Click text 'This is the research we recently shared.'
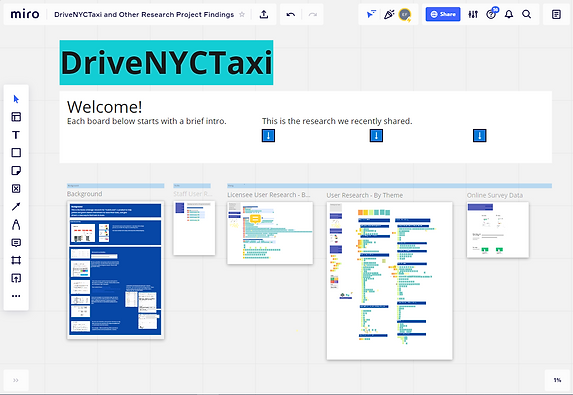This screenshot has width=573, height=395. pyautogui.click(x=337, y=121)
